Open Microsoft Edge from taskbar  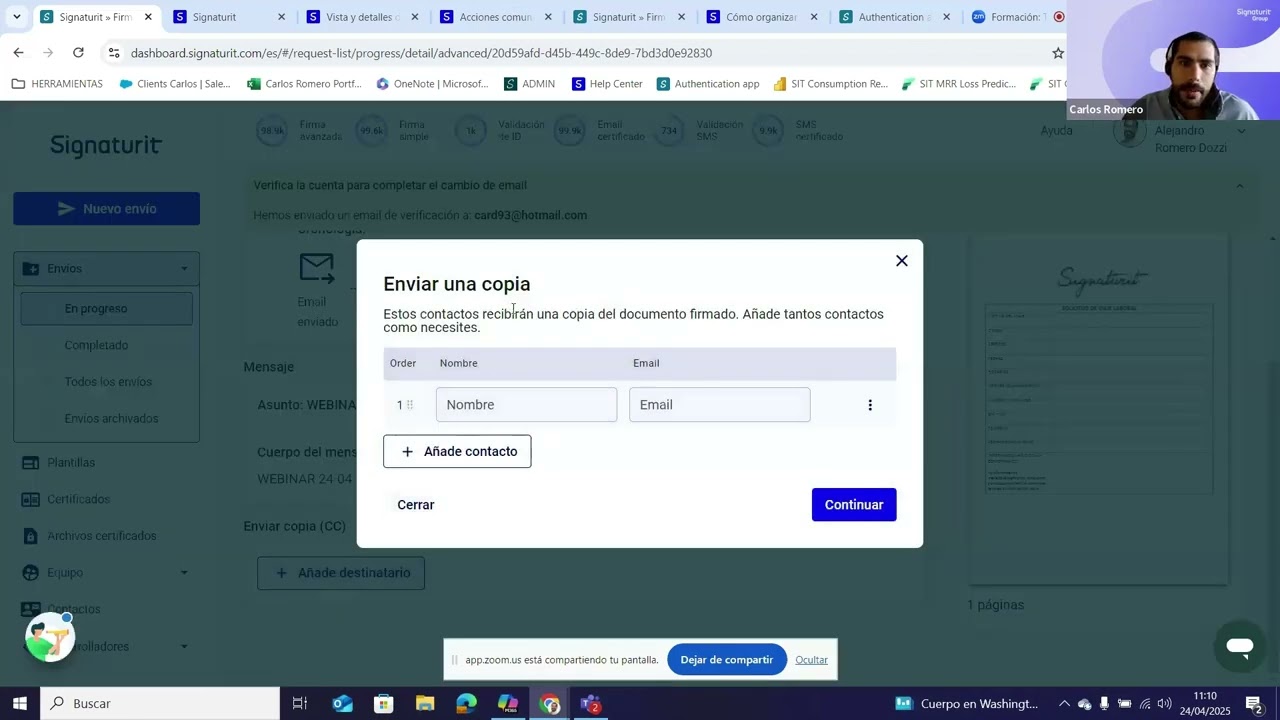(467, 703)
